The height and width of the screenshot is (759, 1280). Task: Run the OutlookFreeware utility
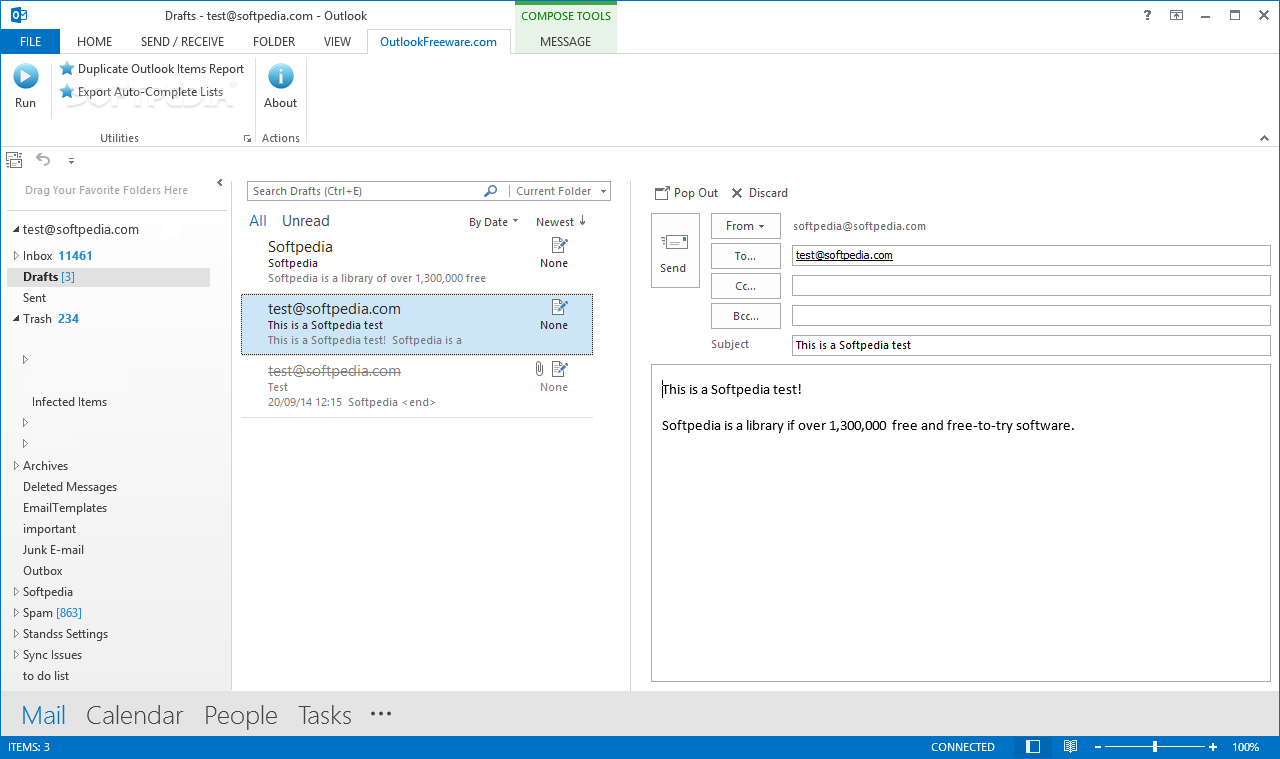25,86
